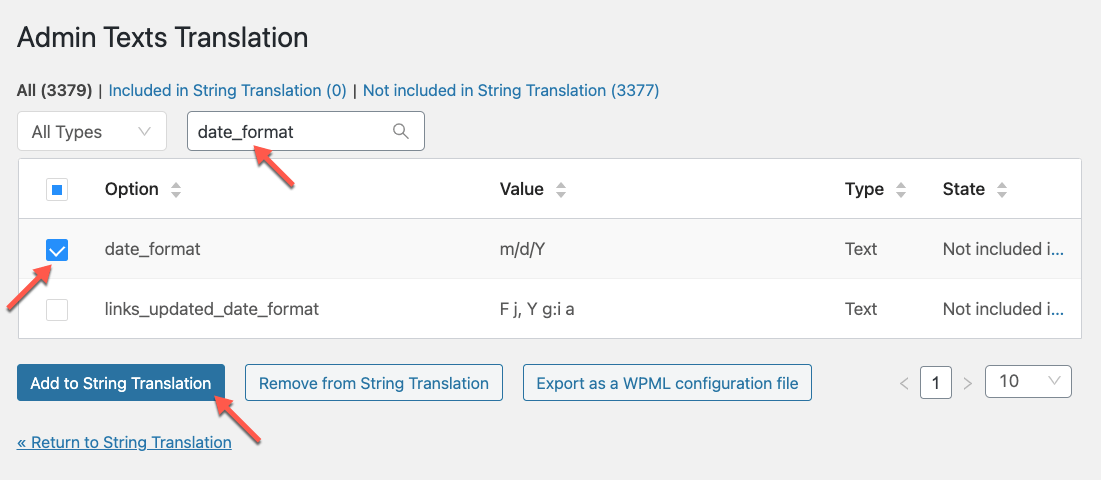
Task: Export as a WPML configuration file
Action: [667, 383]
